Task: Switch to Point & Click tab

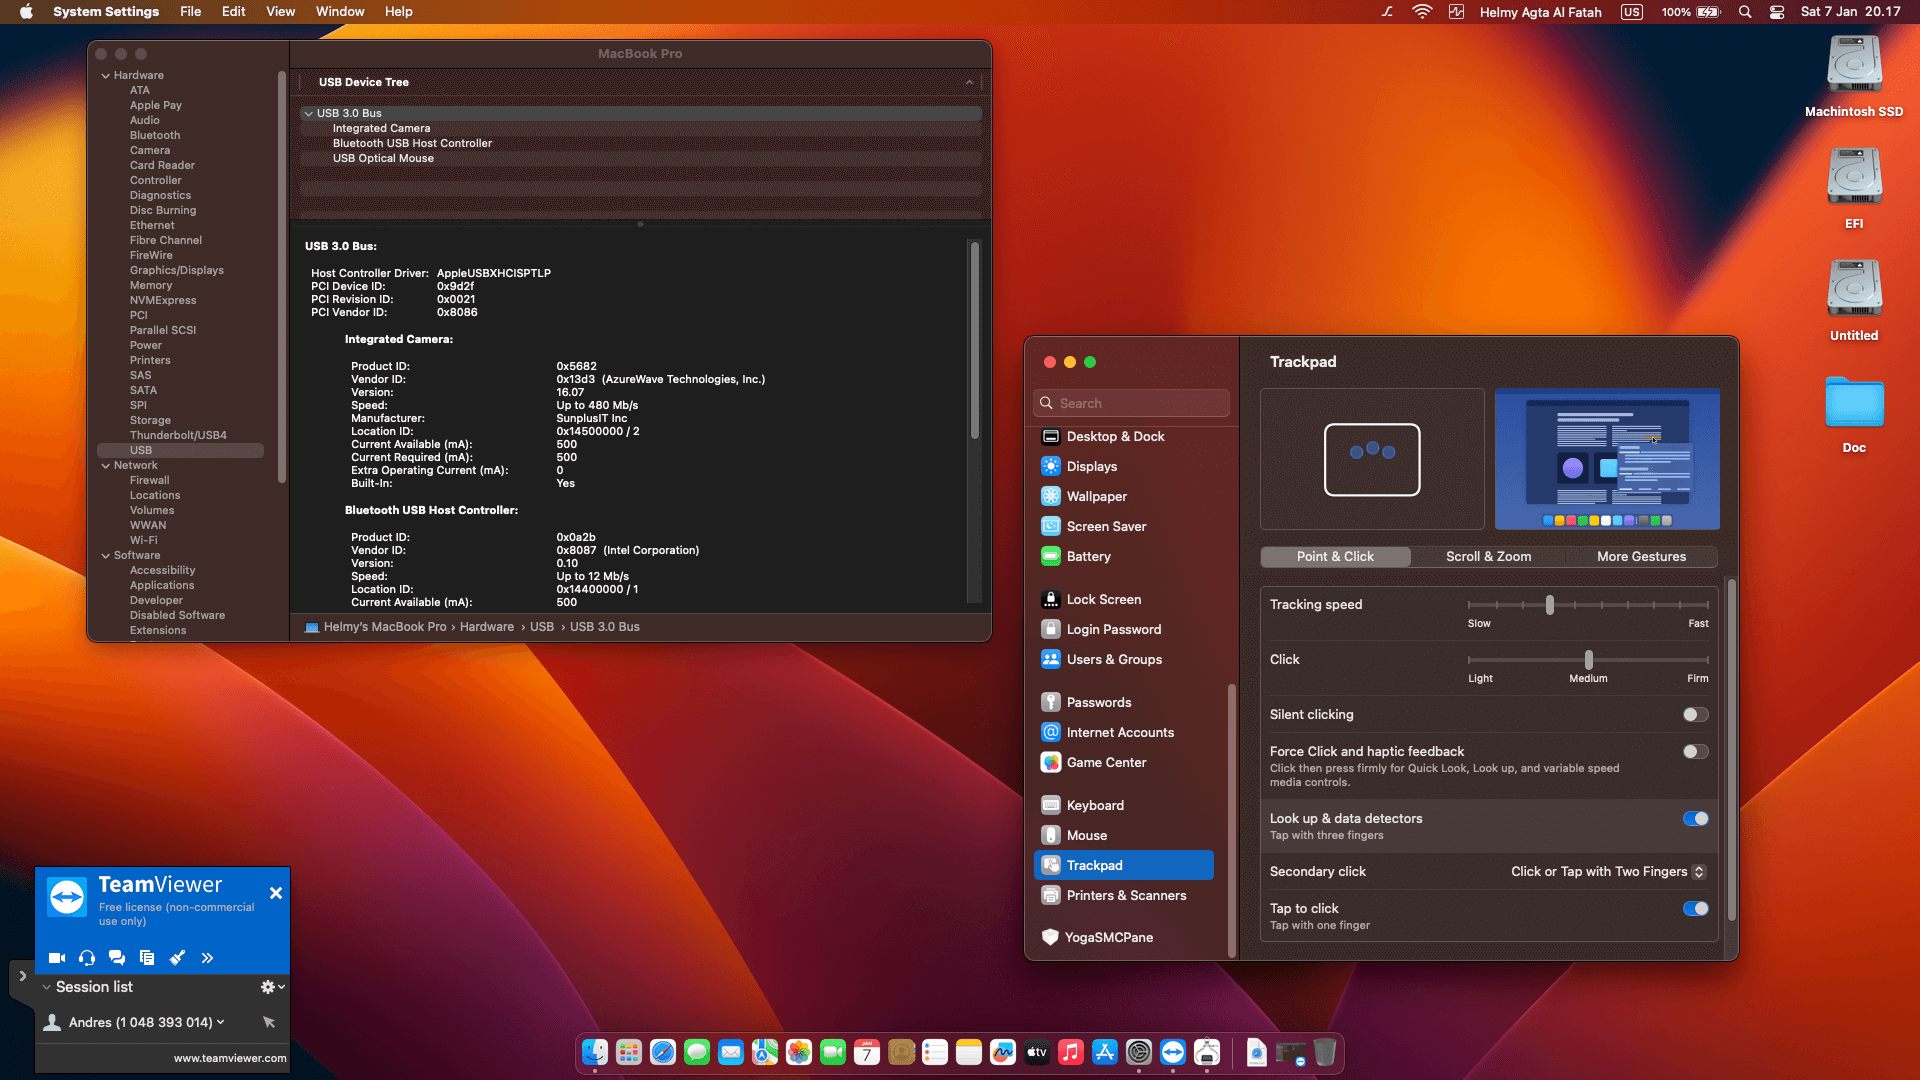Action: [x=1335, y=556]
